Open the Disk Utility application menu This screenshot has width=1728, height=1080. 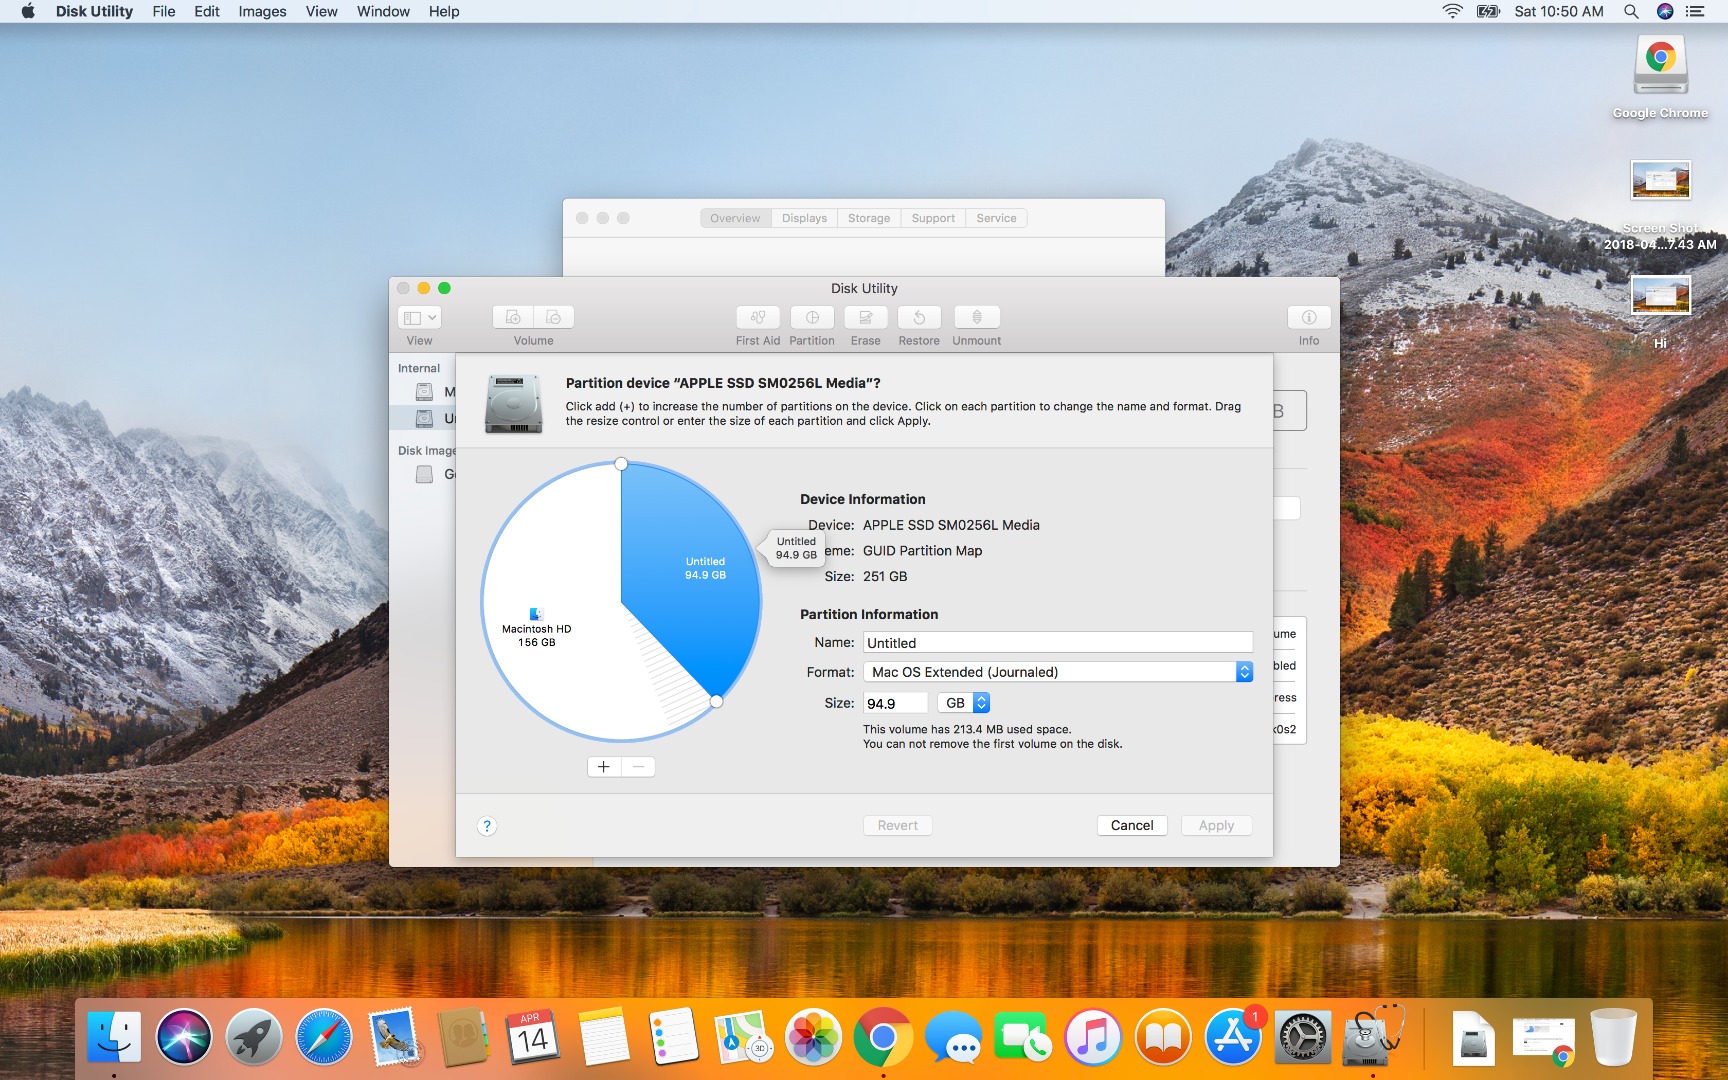tap(94, 11)
